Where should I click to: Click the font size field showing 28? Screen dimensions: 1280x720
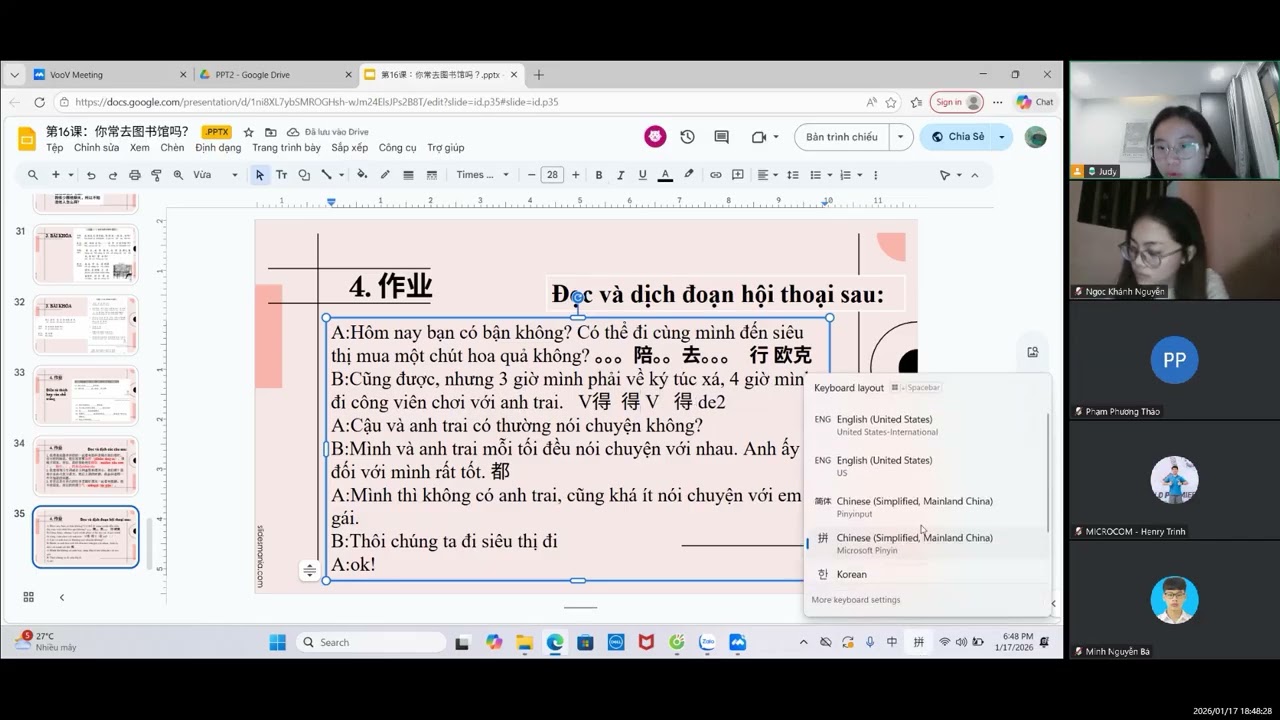tap(552, 175)
